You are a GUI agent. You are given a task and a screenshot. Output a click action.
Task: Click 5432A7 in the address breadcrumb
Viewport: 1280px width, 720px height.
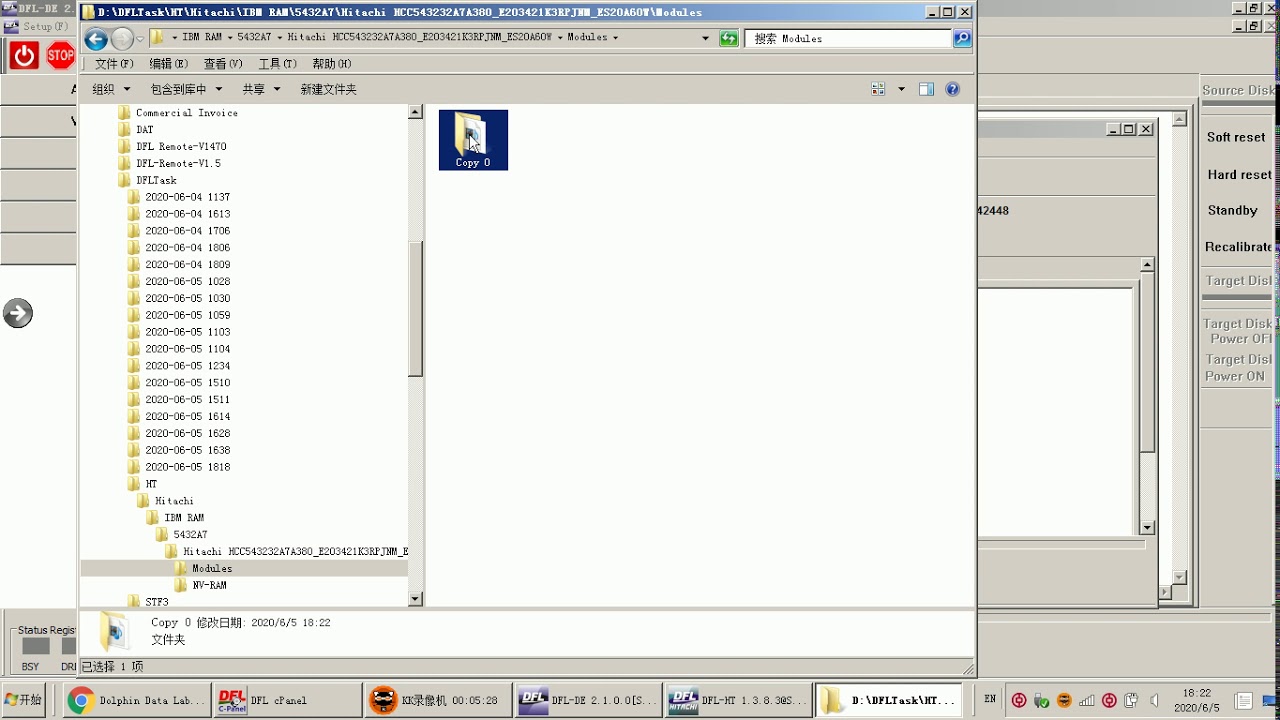pyautogui.click(x=254, y=37)
